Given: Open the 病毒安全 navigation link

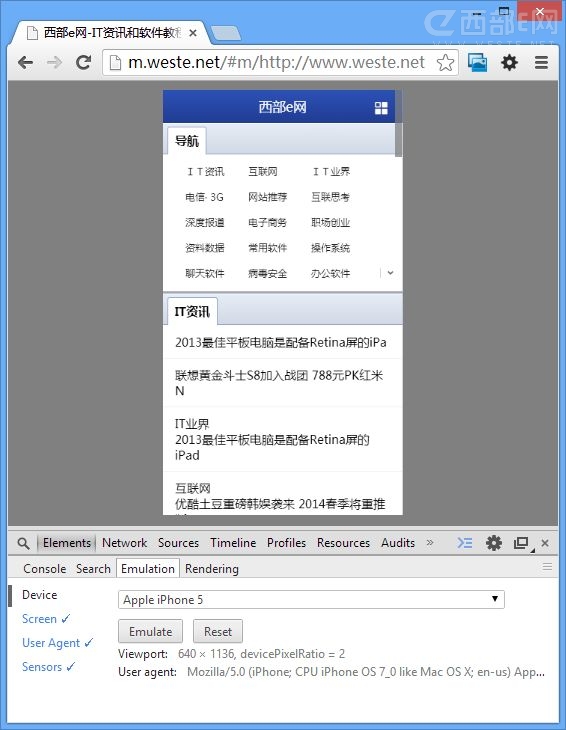Looking at the screenshot, I should [x=268, y=273].
